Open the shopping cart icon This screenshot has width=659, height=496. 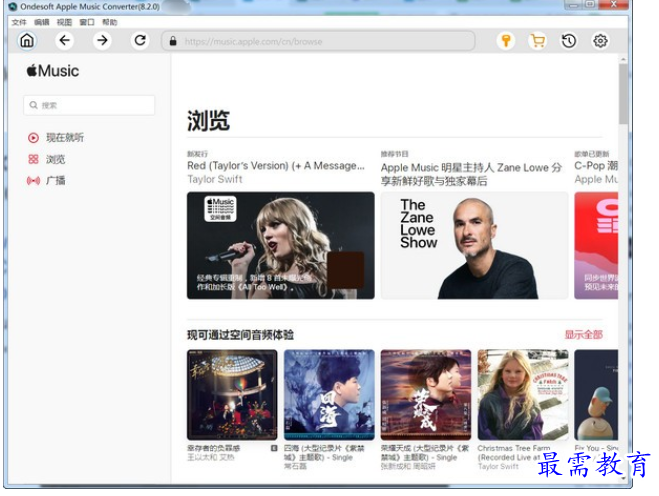pos(538,41)
